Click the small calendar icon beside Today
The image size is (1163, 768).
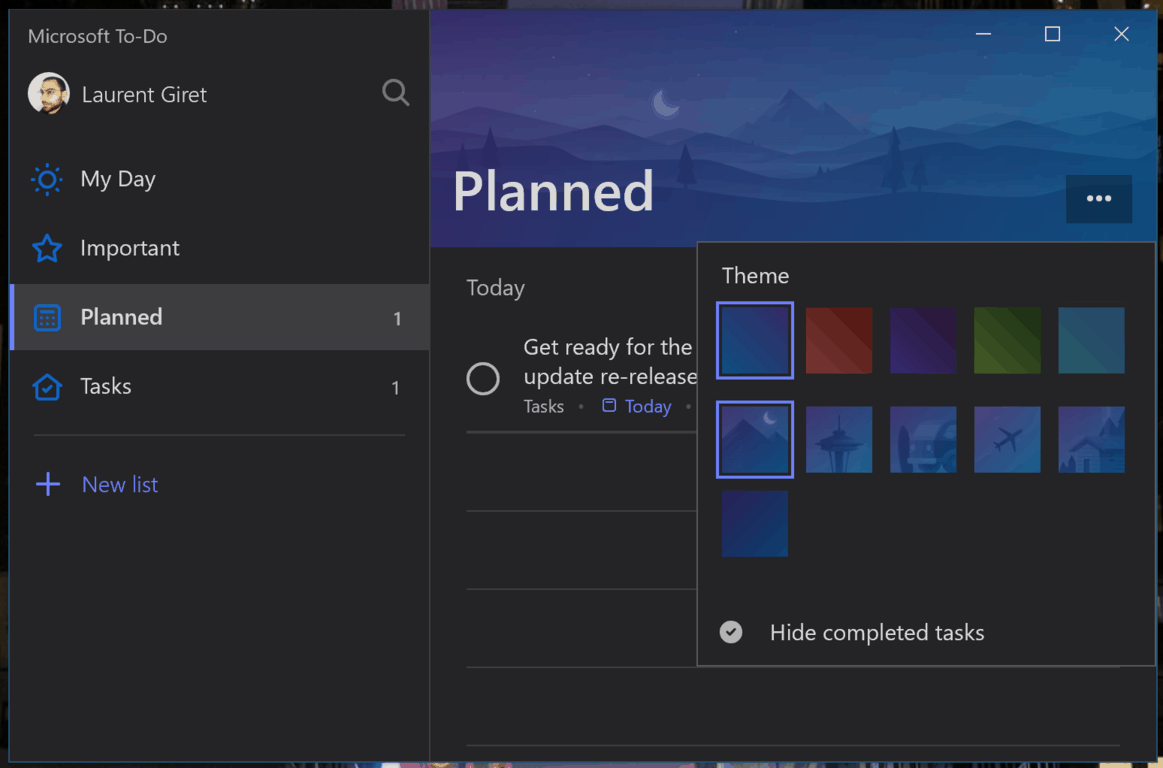(609, 405)
